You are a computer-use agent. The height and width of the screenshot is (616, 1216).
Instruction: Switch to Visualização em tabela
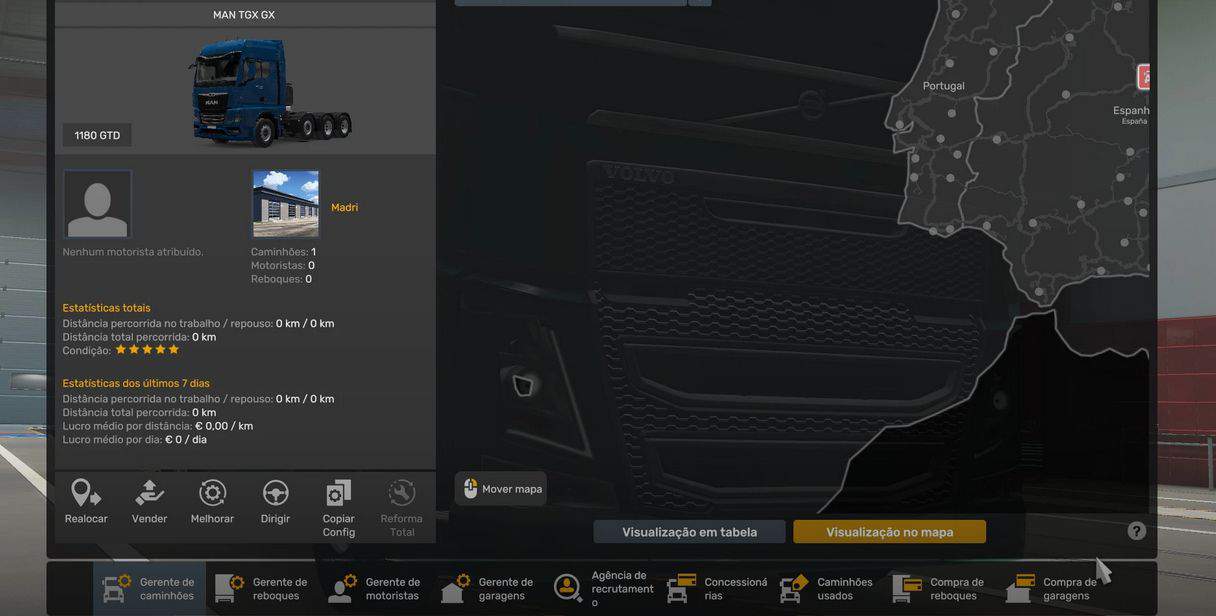689,532
